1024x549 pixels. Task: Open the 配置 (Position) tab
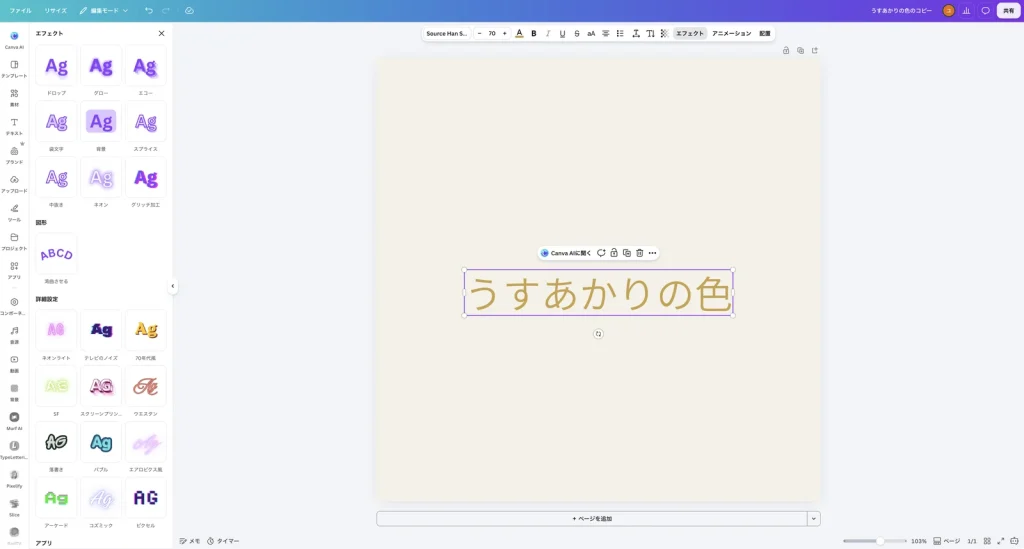(765, 33)
